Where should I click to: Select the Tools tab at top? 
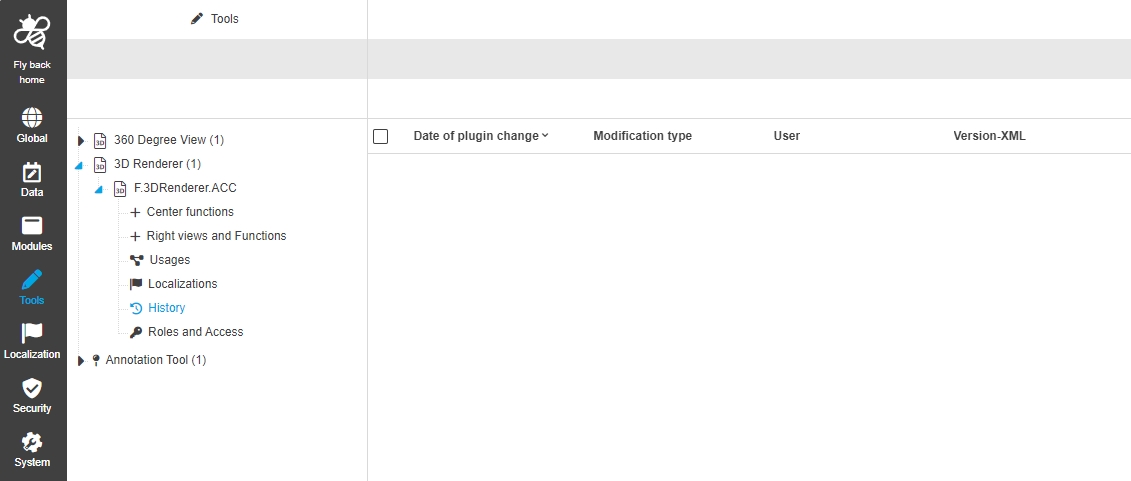click(216, 19)
